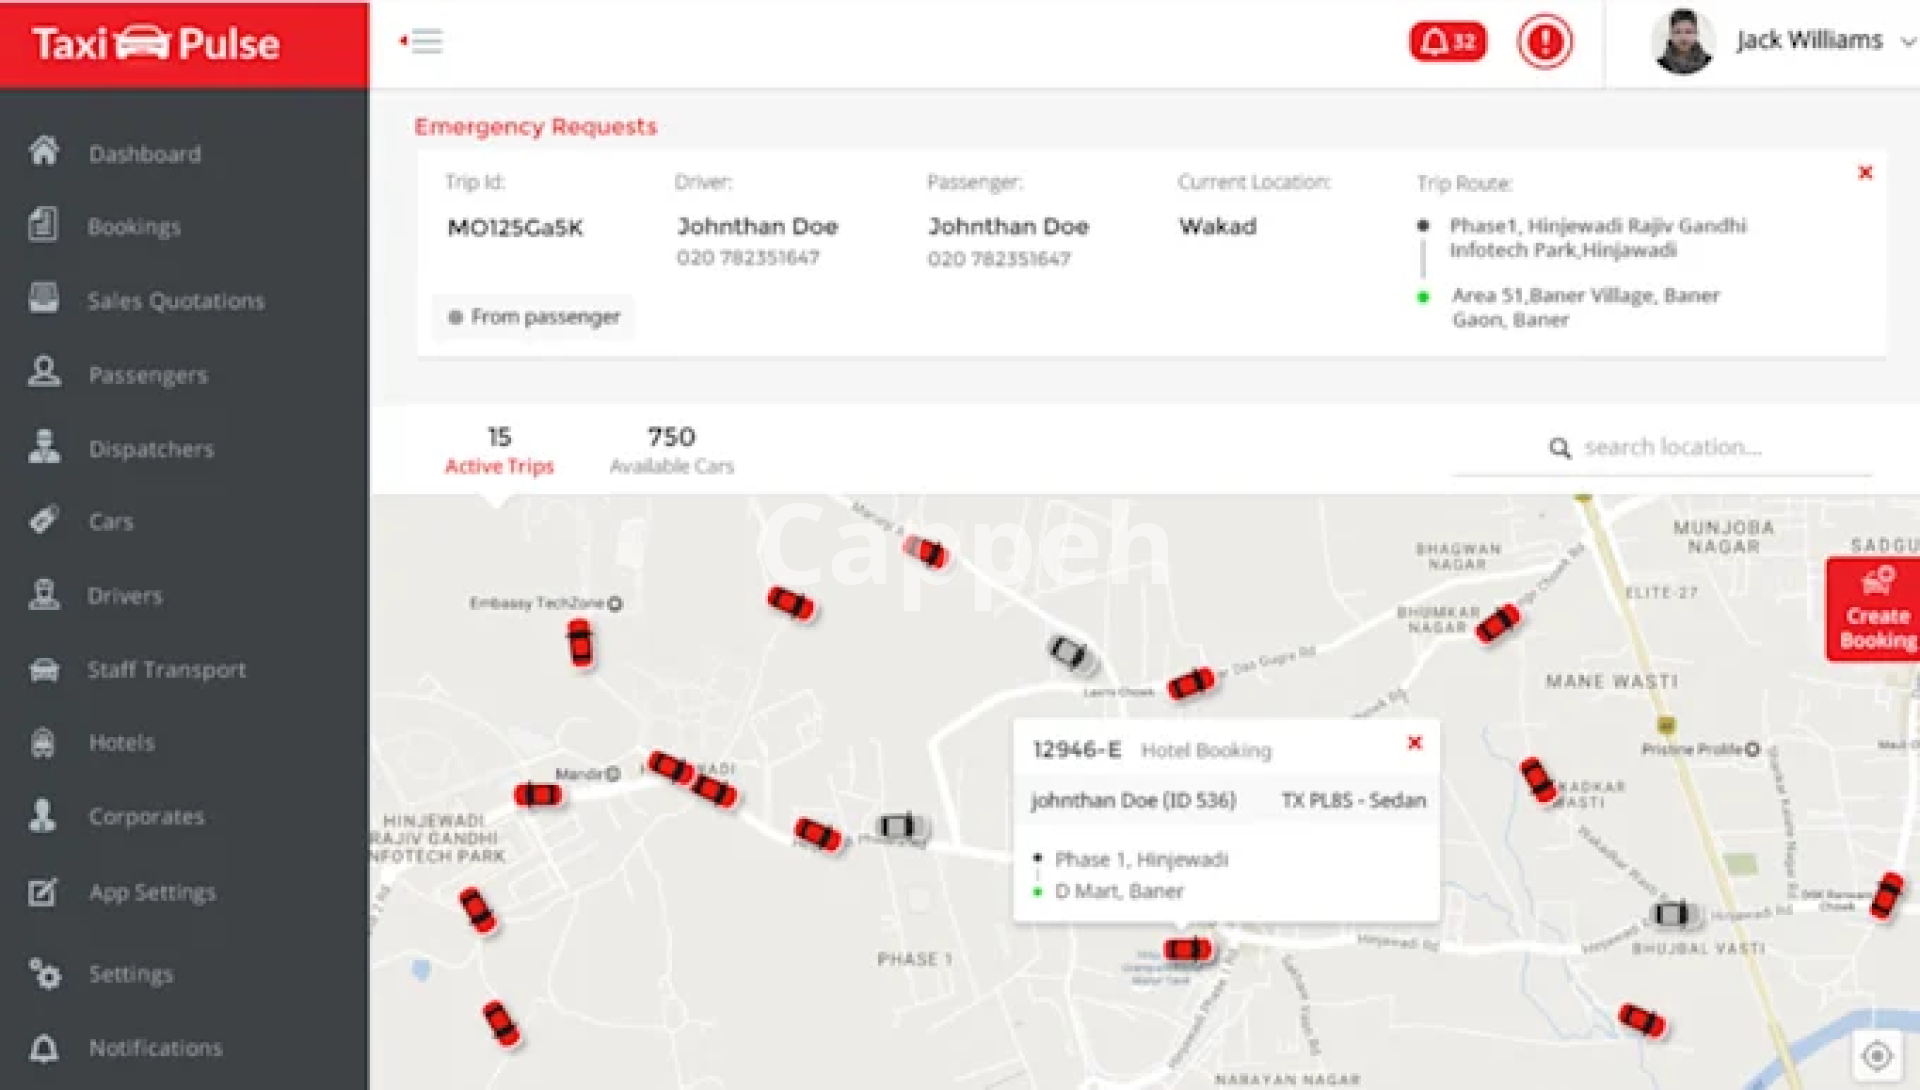The width and height of the screenshot is (1920, 1090).
Task: Click the Staff Transport car icon
Action: coord(44,669)
